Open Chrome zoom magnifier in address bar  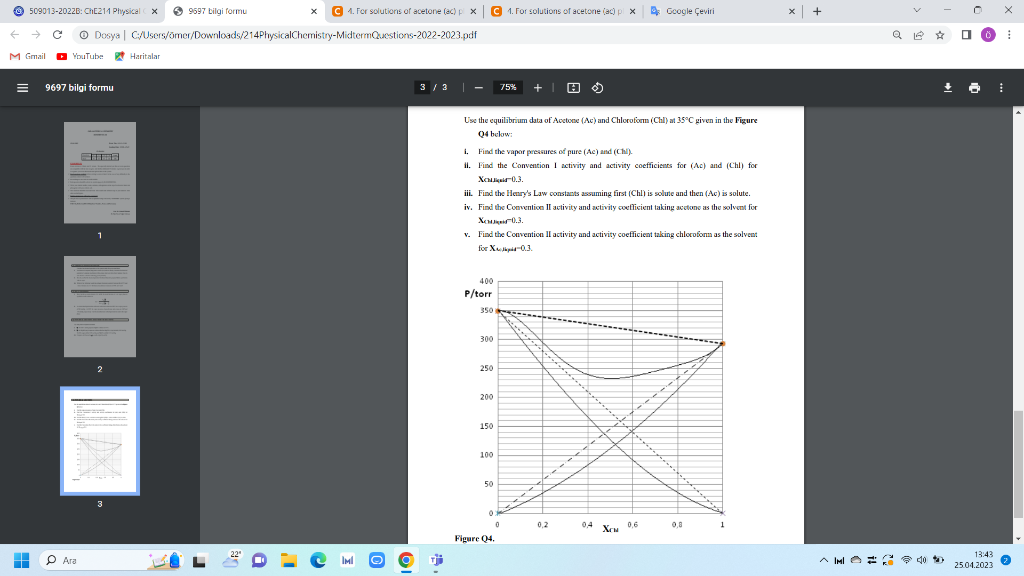(x=897, y=35)
